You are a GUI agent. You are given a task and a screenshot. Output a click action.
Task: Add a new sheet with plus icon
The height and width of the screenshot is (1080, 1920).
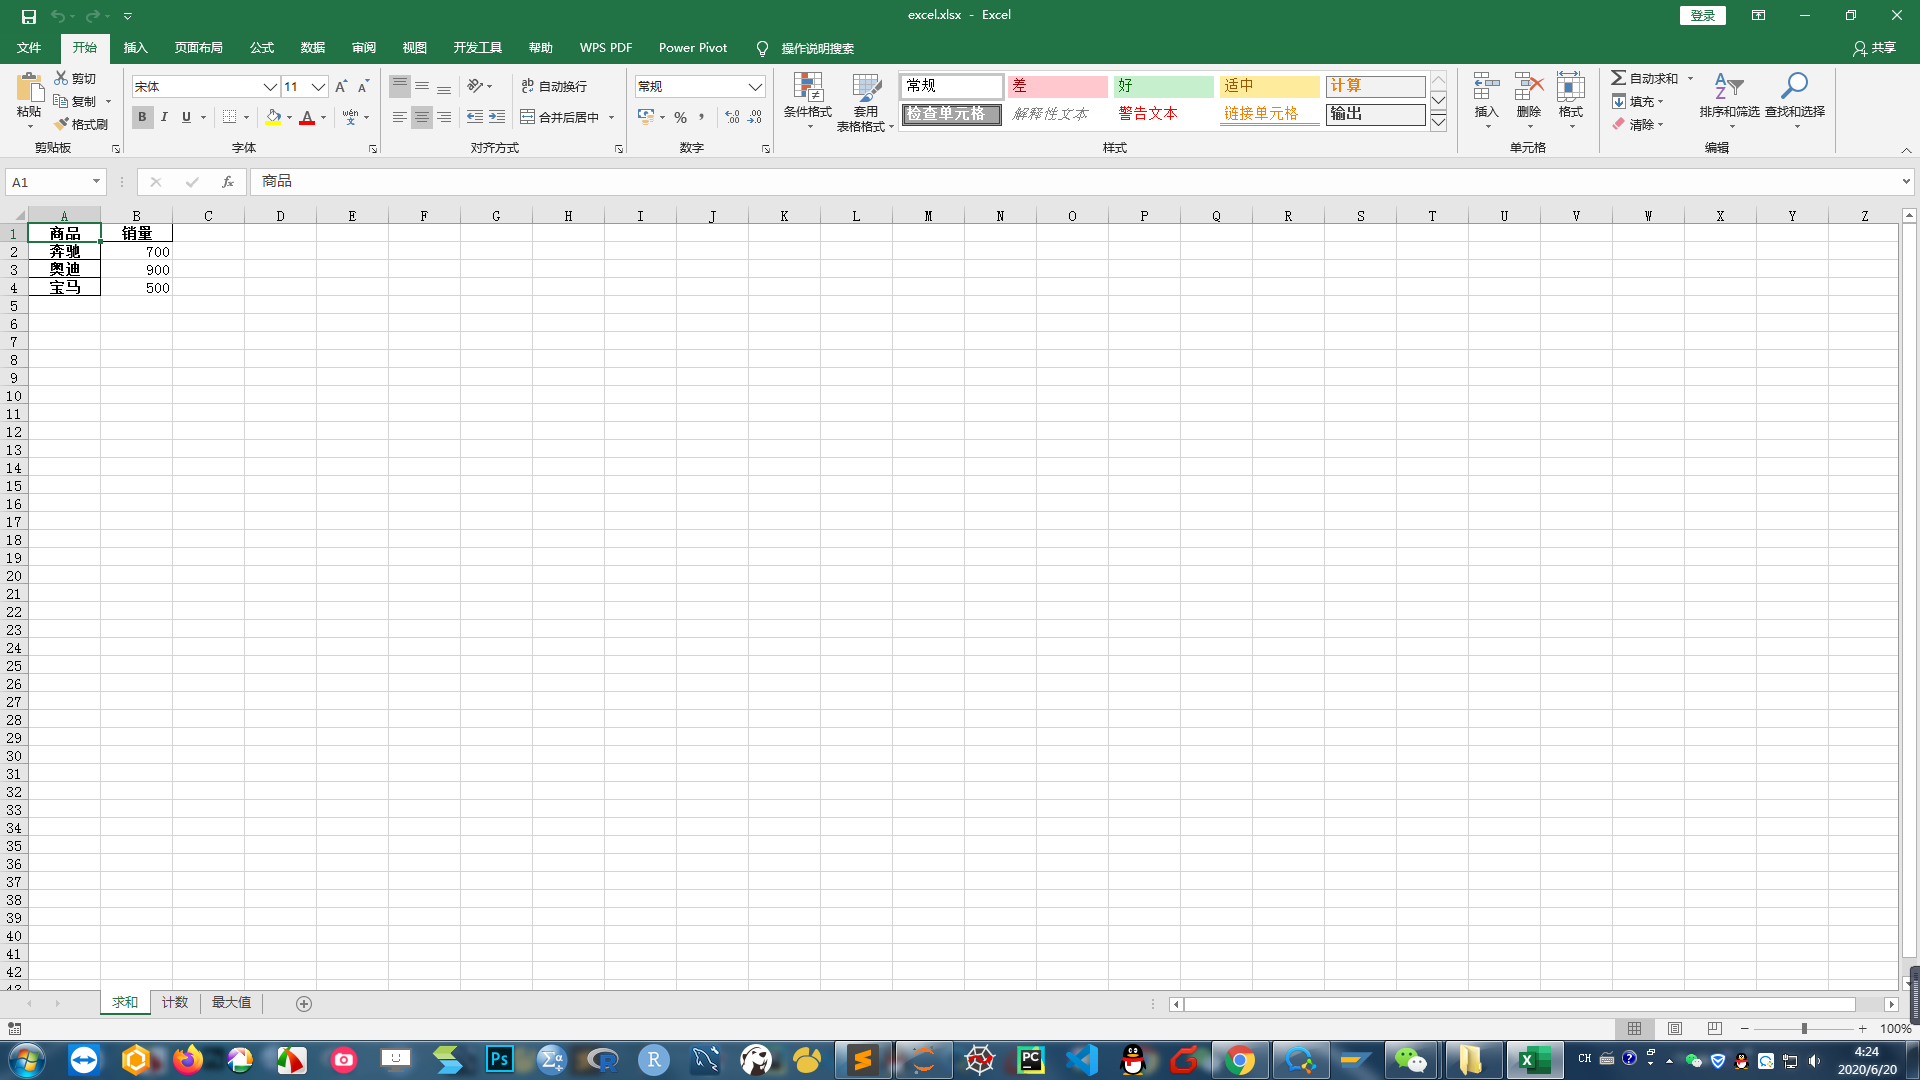coord(304,1003)
